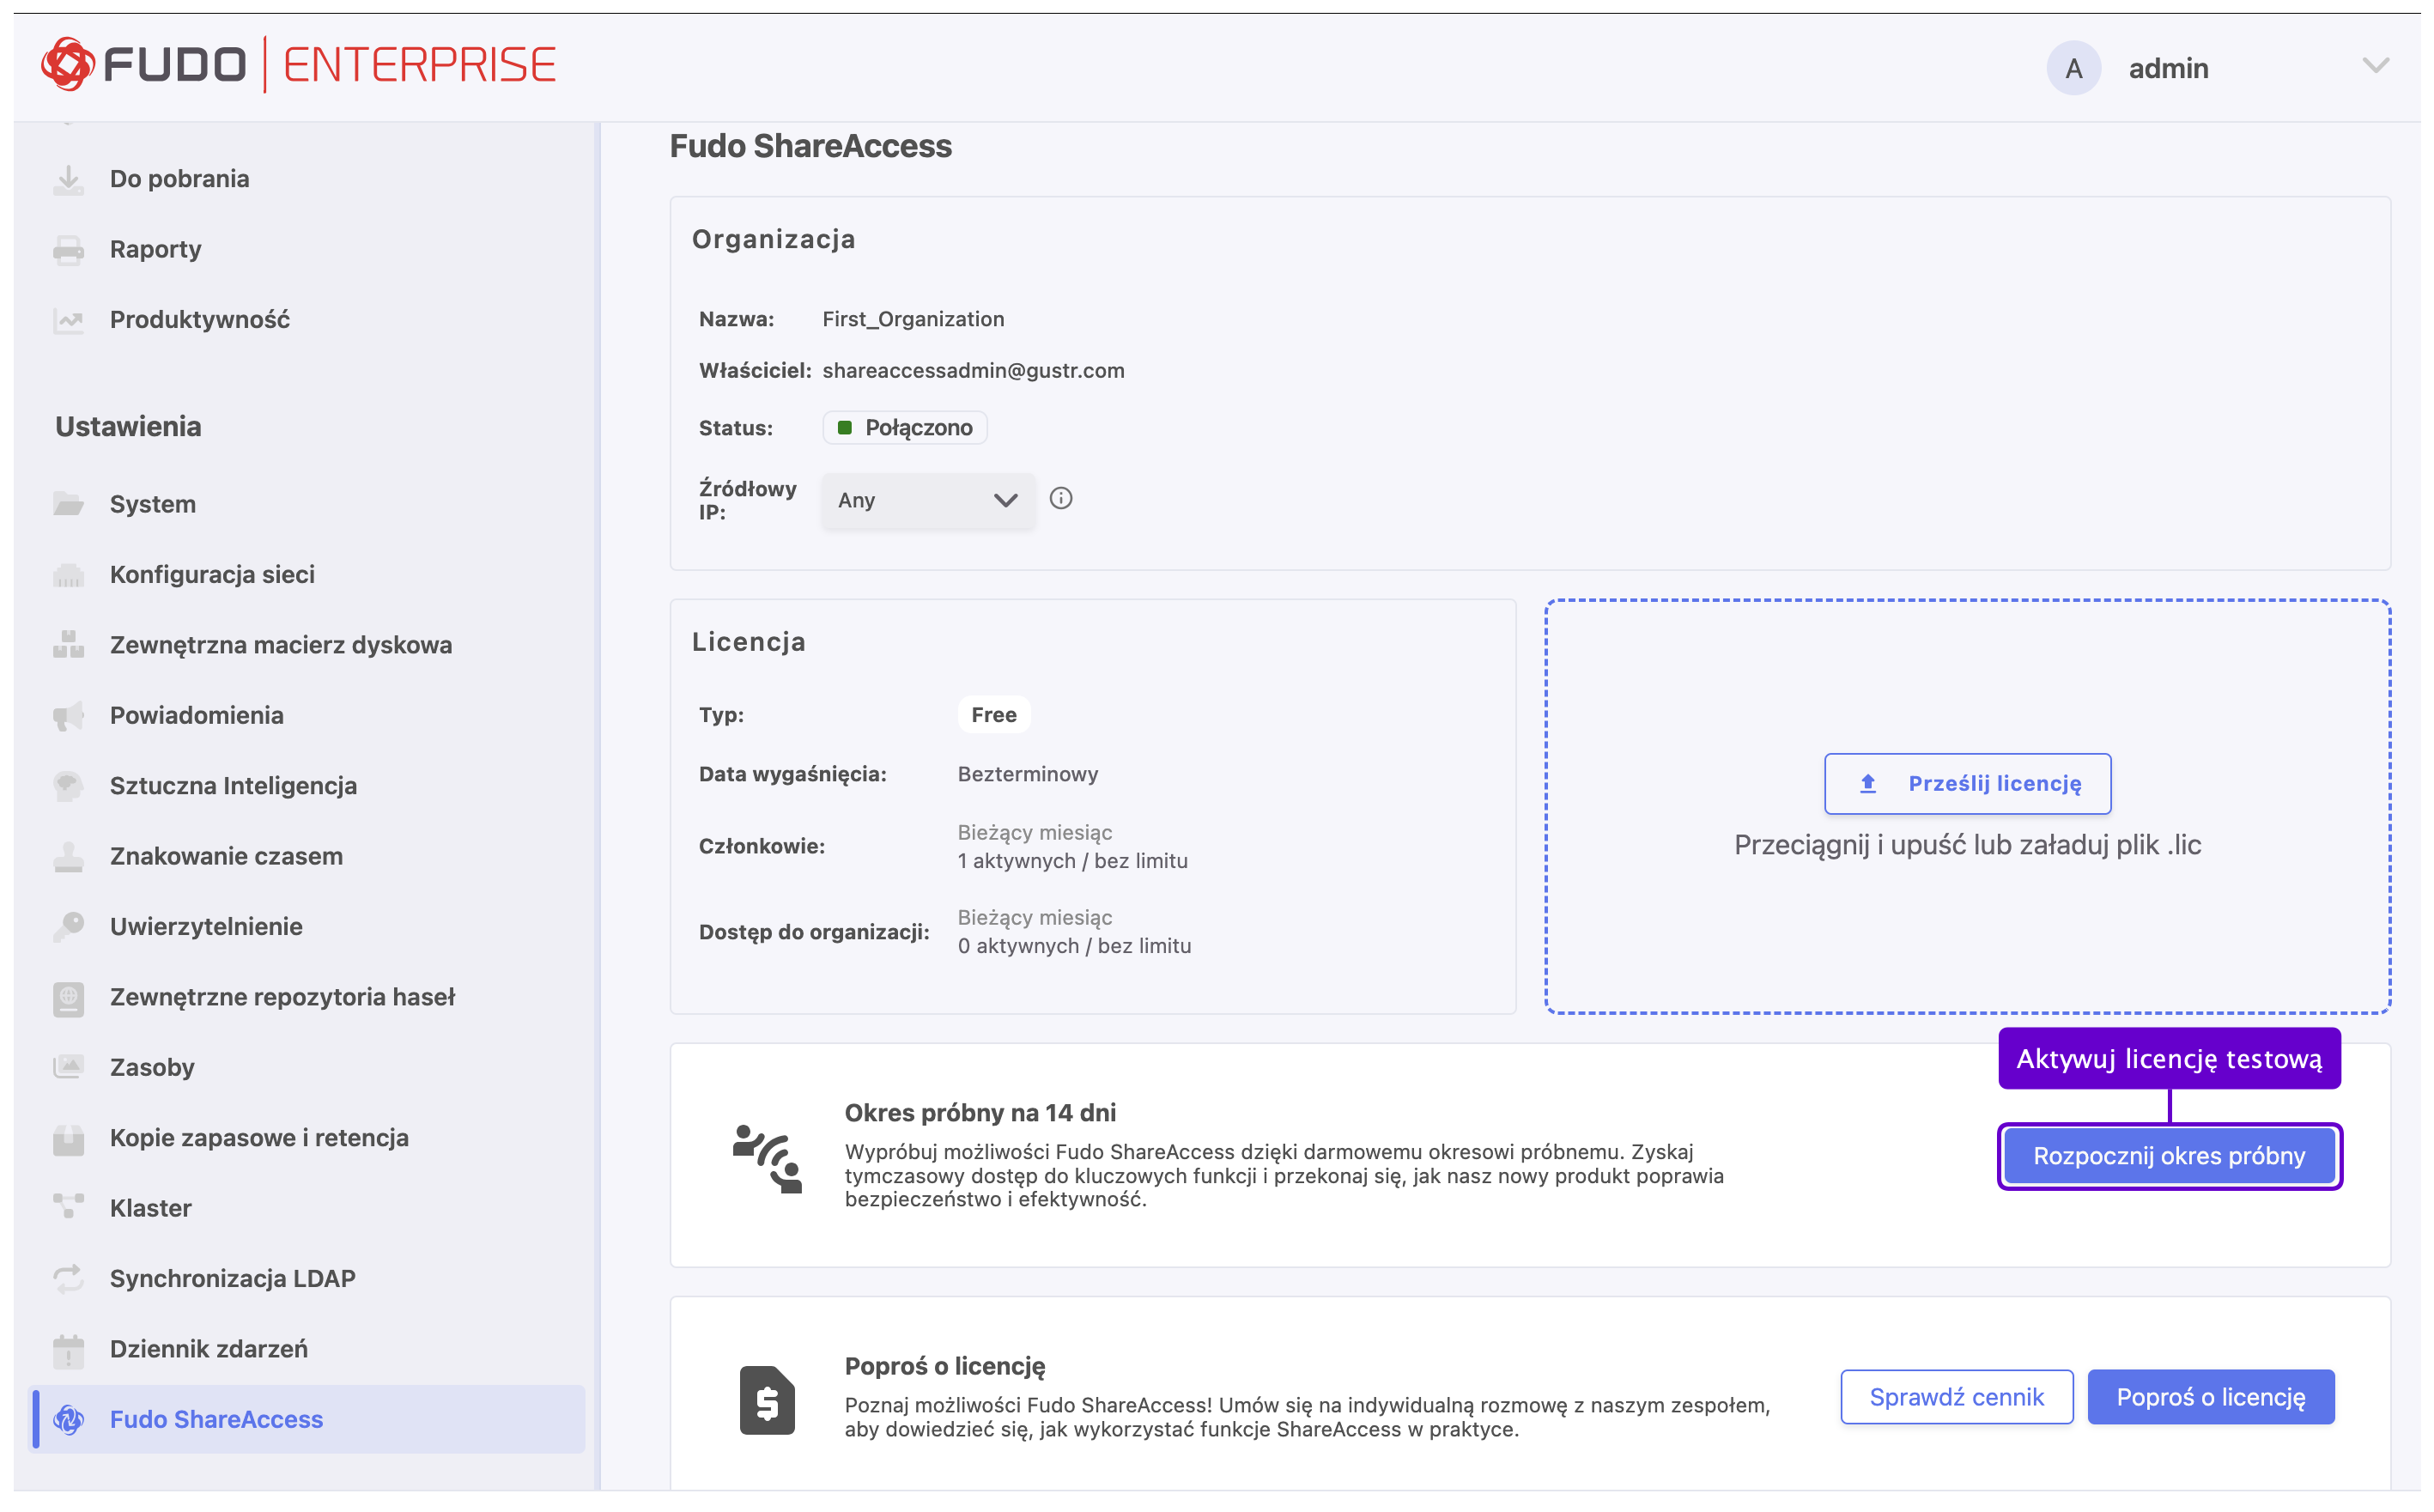Click the trial period handshake icon
This screenshot has width=2434, height=1512.
pyautogui.click(x=767, y=1158)
